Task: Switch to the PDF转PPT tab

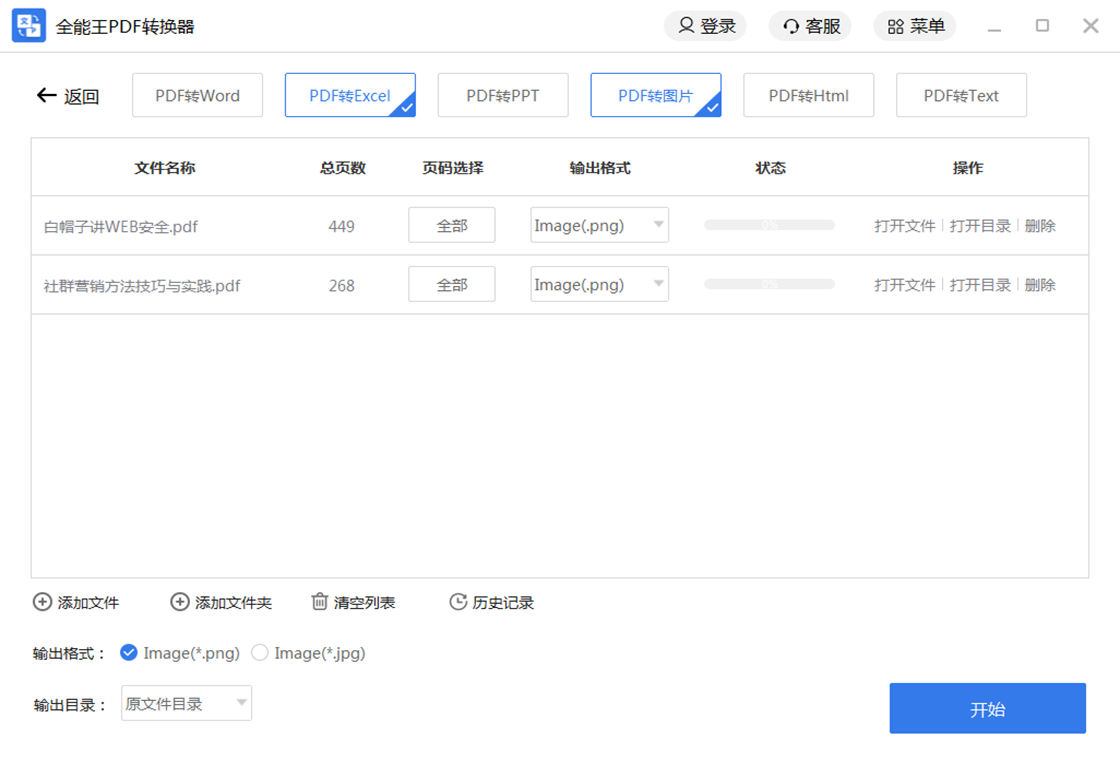Action: point(502,96)
